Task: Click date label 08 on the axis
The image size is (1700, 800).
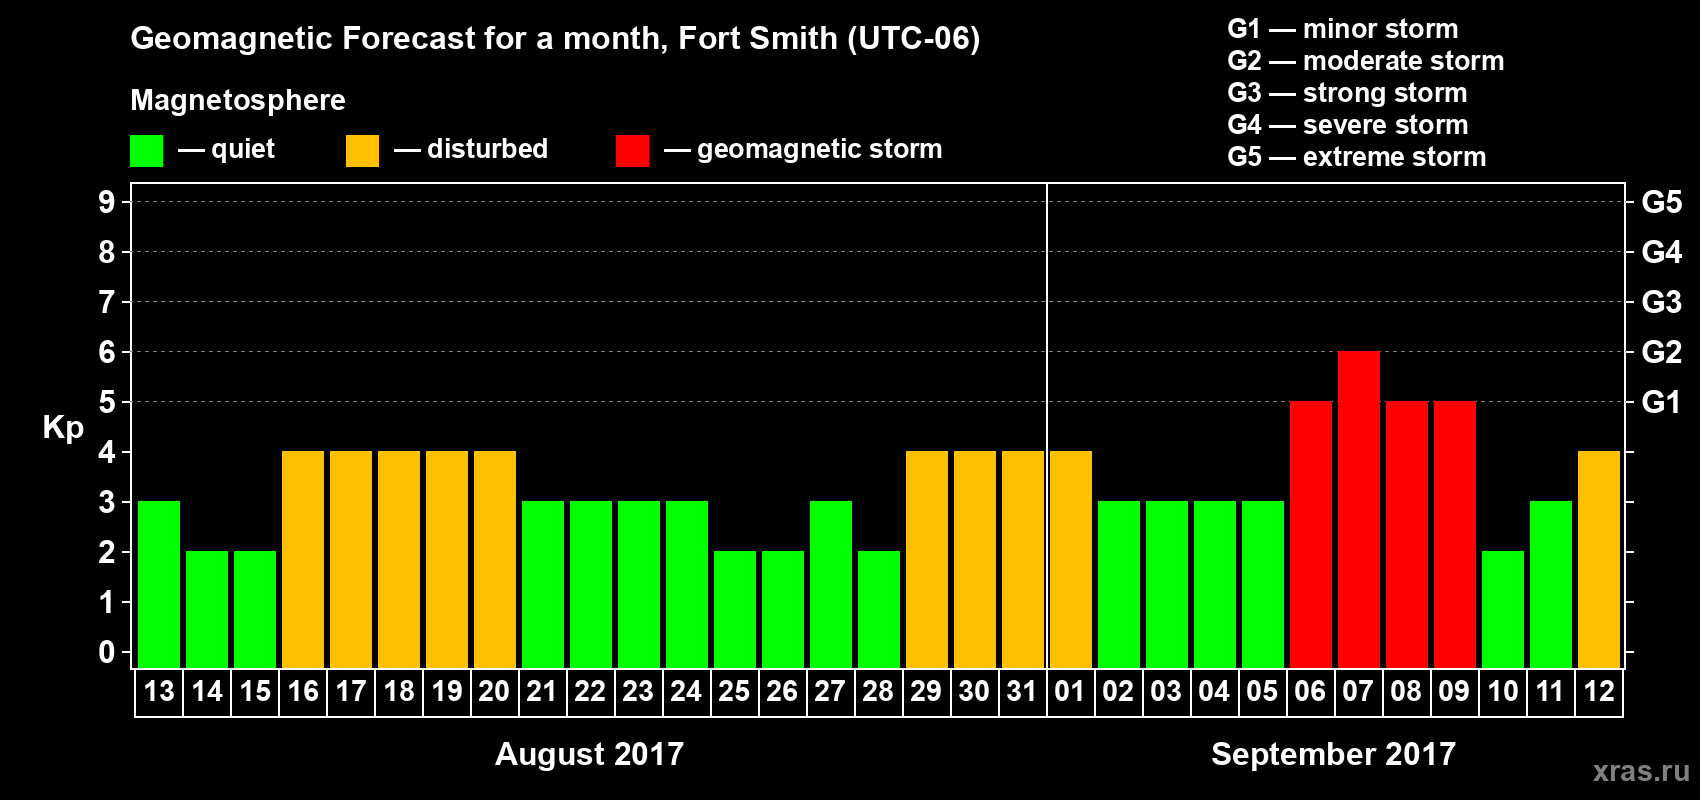Action: pyautogui.click(x=1406, y=692)
